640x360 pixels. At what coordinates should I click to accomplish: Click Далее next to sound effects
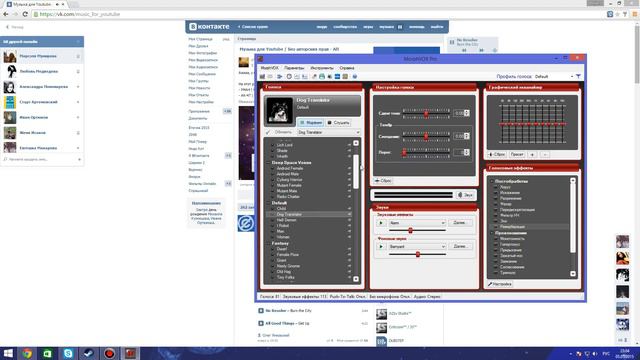click(460, 223)
